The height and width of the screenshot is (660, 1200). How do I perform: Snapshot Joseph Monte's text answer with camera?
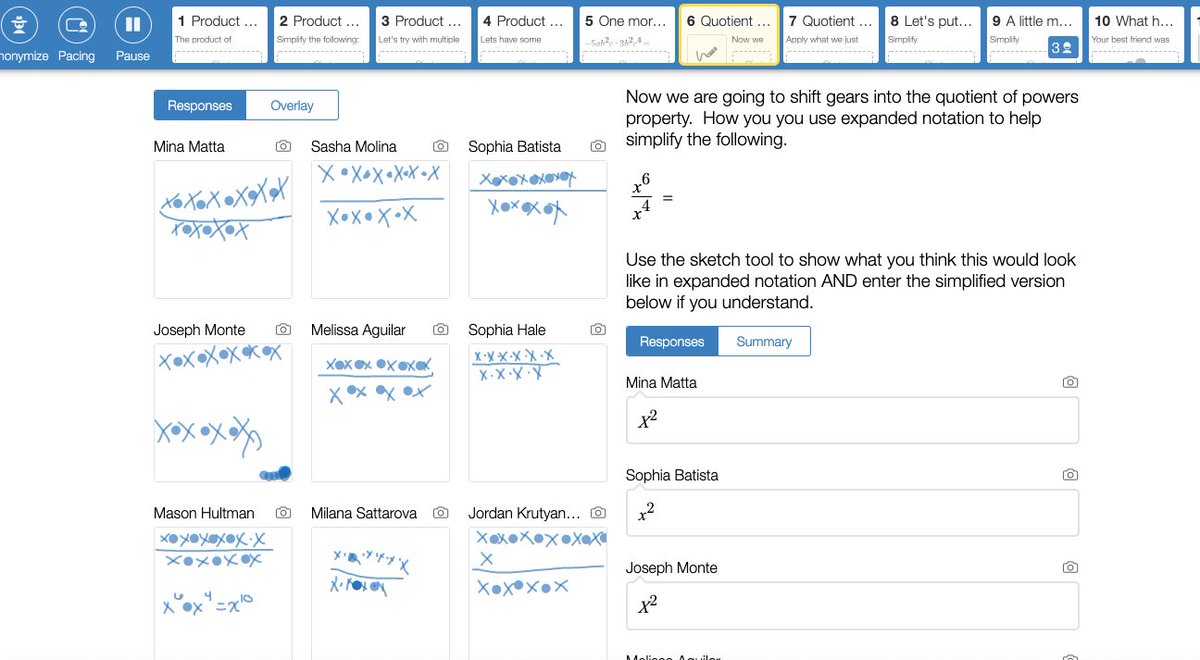(1070, 567)
